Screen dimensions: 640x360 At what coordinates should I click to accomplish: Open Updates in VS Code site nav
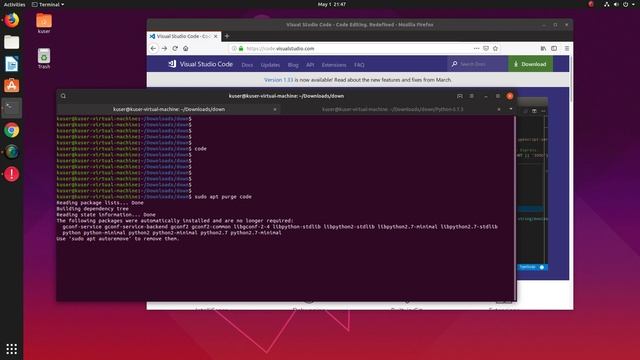(x=270, y=64)
